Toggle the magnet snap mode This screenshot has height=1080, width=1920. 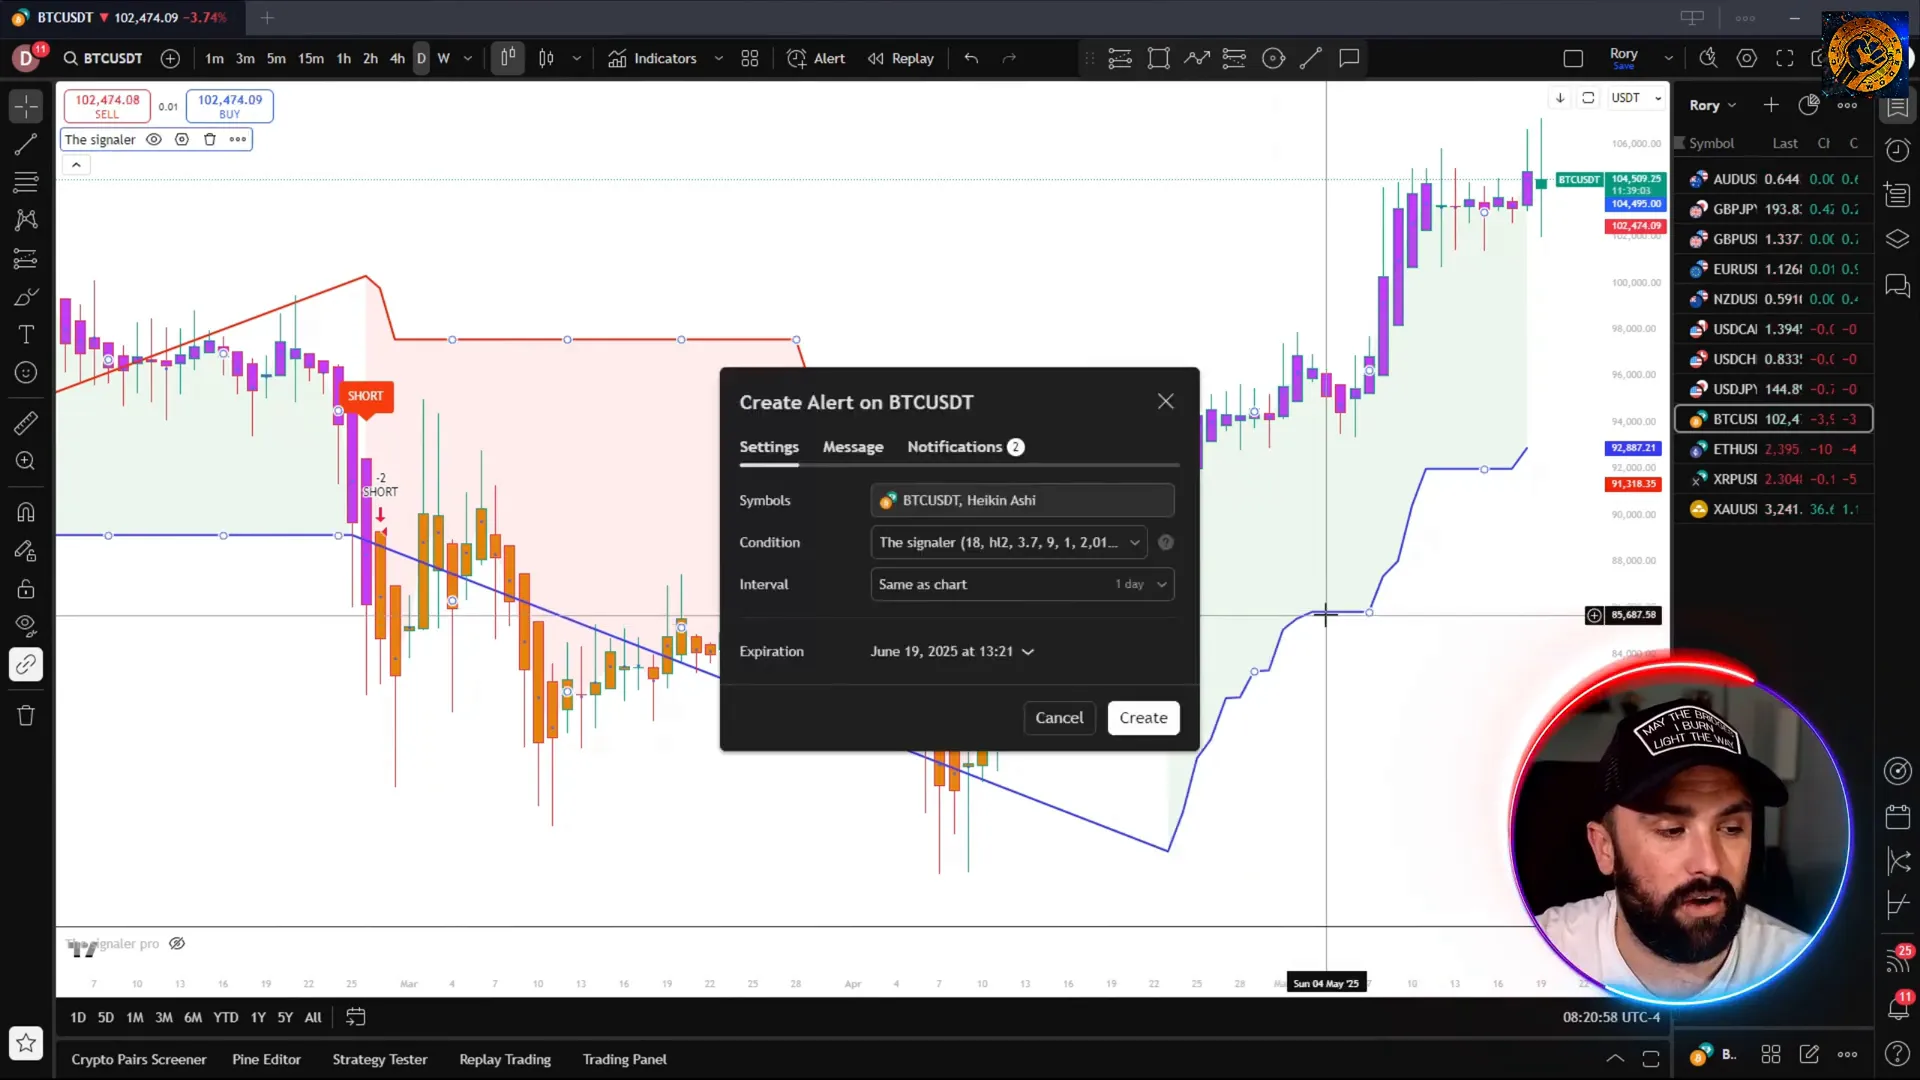click(x=26, y=512)
